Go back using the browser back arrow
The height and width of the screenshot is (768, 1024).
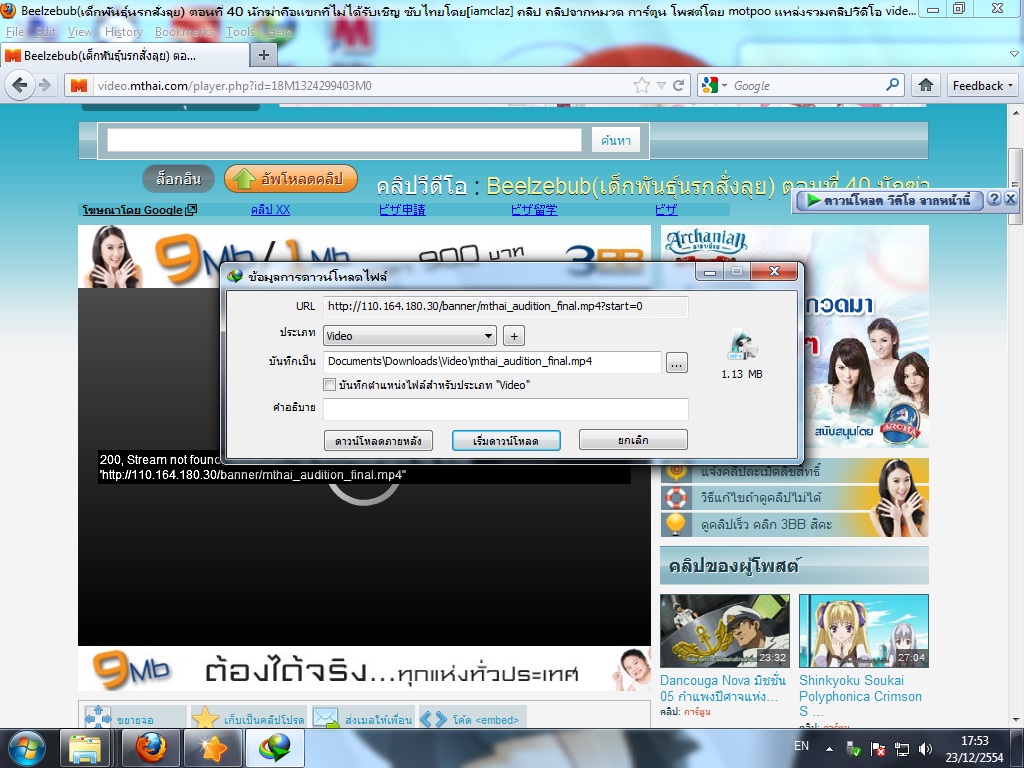20,86
